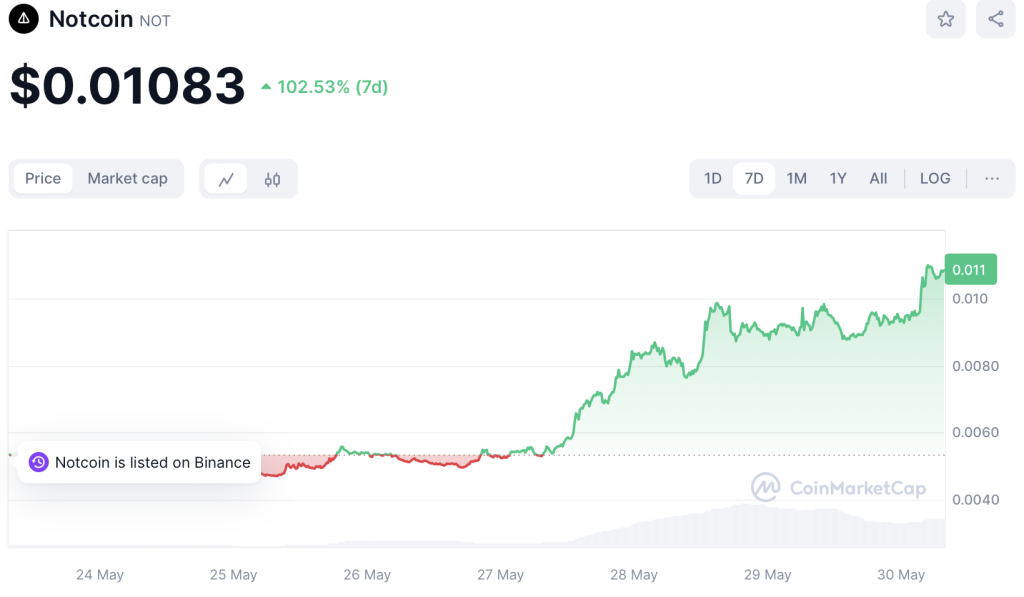Switch to the Market cap tab

pyautogui.click(x=127, y=178)
